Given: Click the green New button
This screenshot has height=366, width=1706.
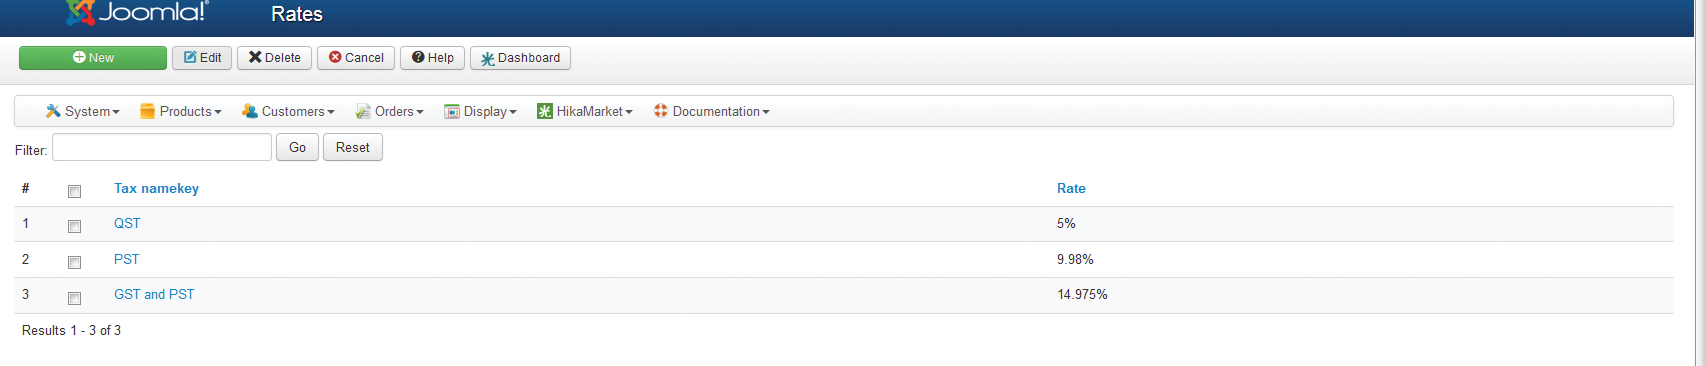Looking at the screenshot, I should click(x=93, y=58).
